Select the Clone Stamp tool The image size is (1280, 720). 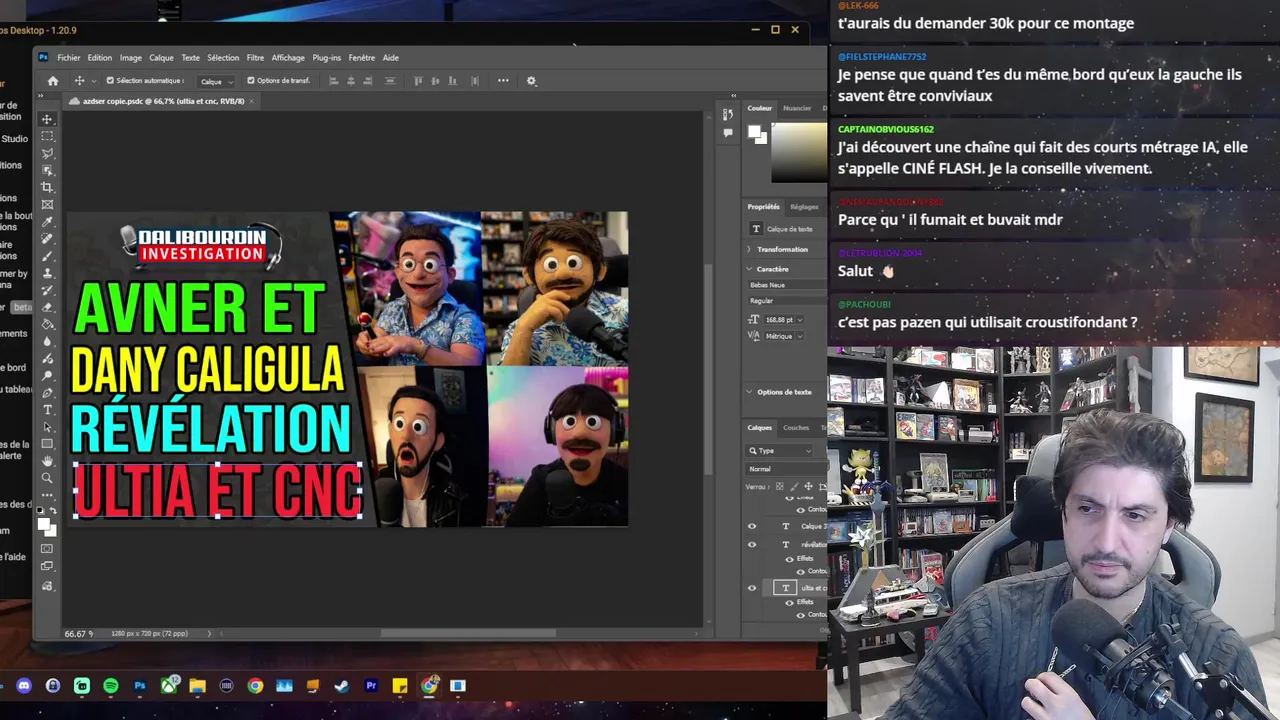(47, 272)
